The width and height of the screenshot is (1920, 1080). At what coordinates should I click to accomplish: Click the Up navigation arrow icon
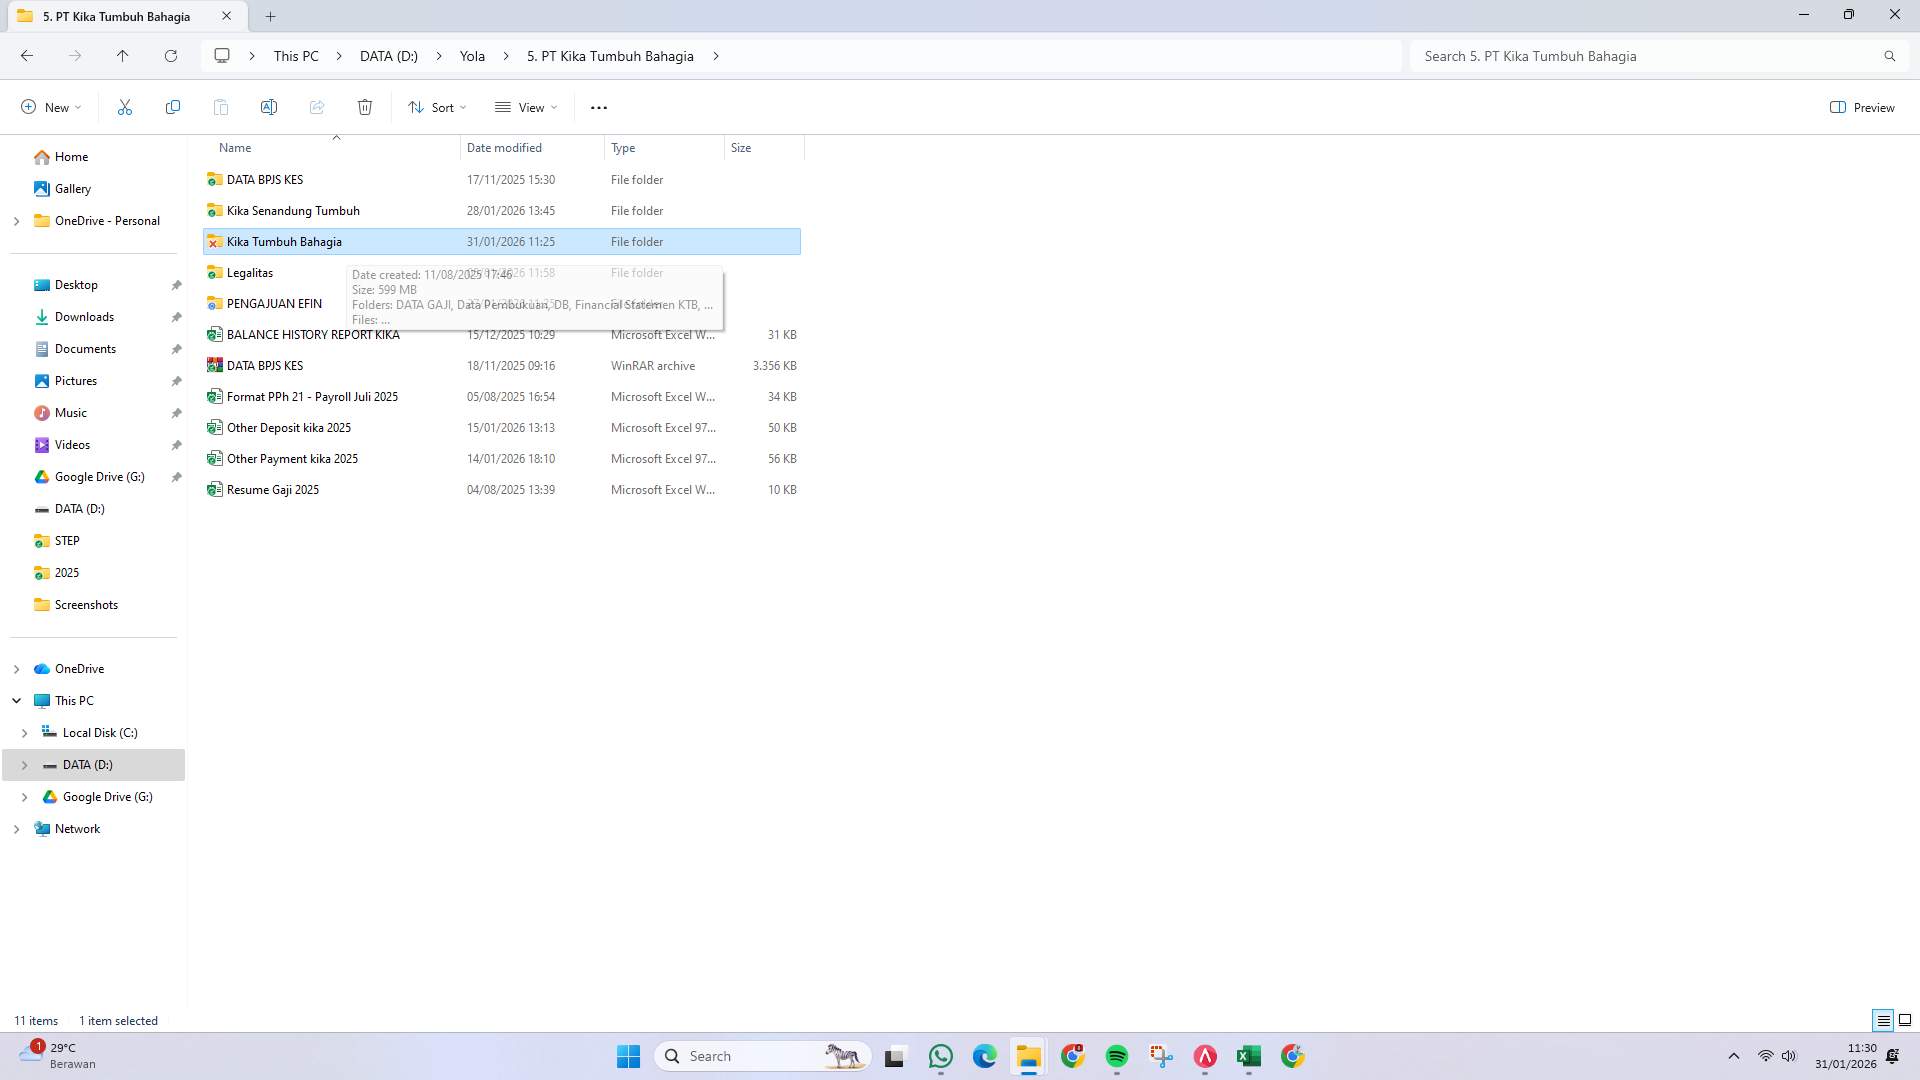pyautogui.click(x=123, y=56)
